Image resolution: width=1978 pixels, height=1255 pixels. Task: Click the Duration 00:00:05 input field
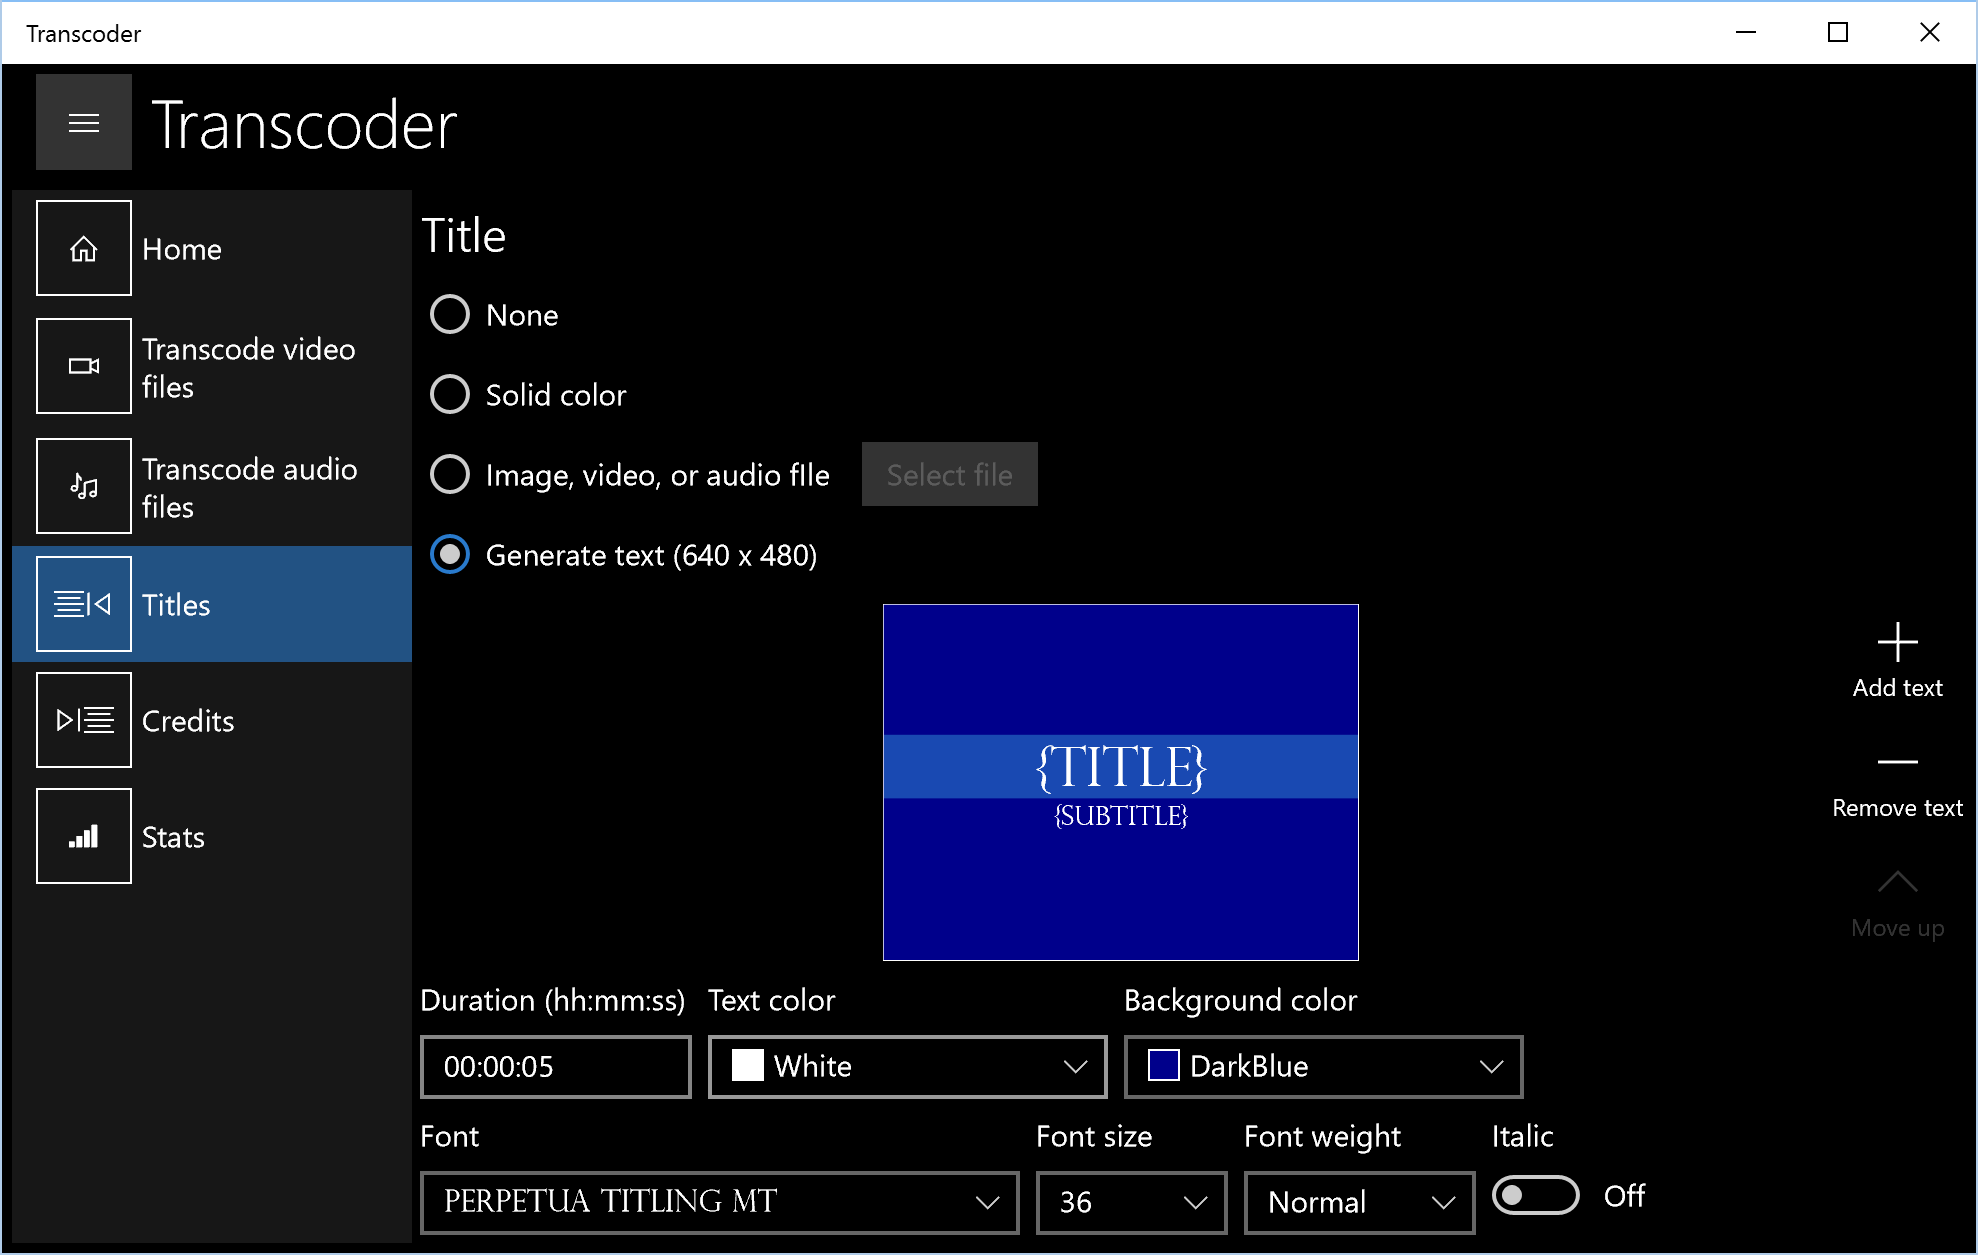pyautogui.click(x=555, y=1066)
